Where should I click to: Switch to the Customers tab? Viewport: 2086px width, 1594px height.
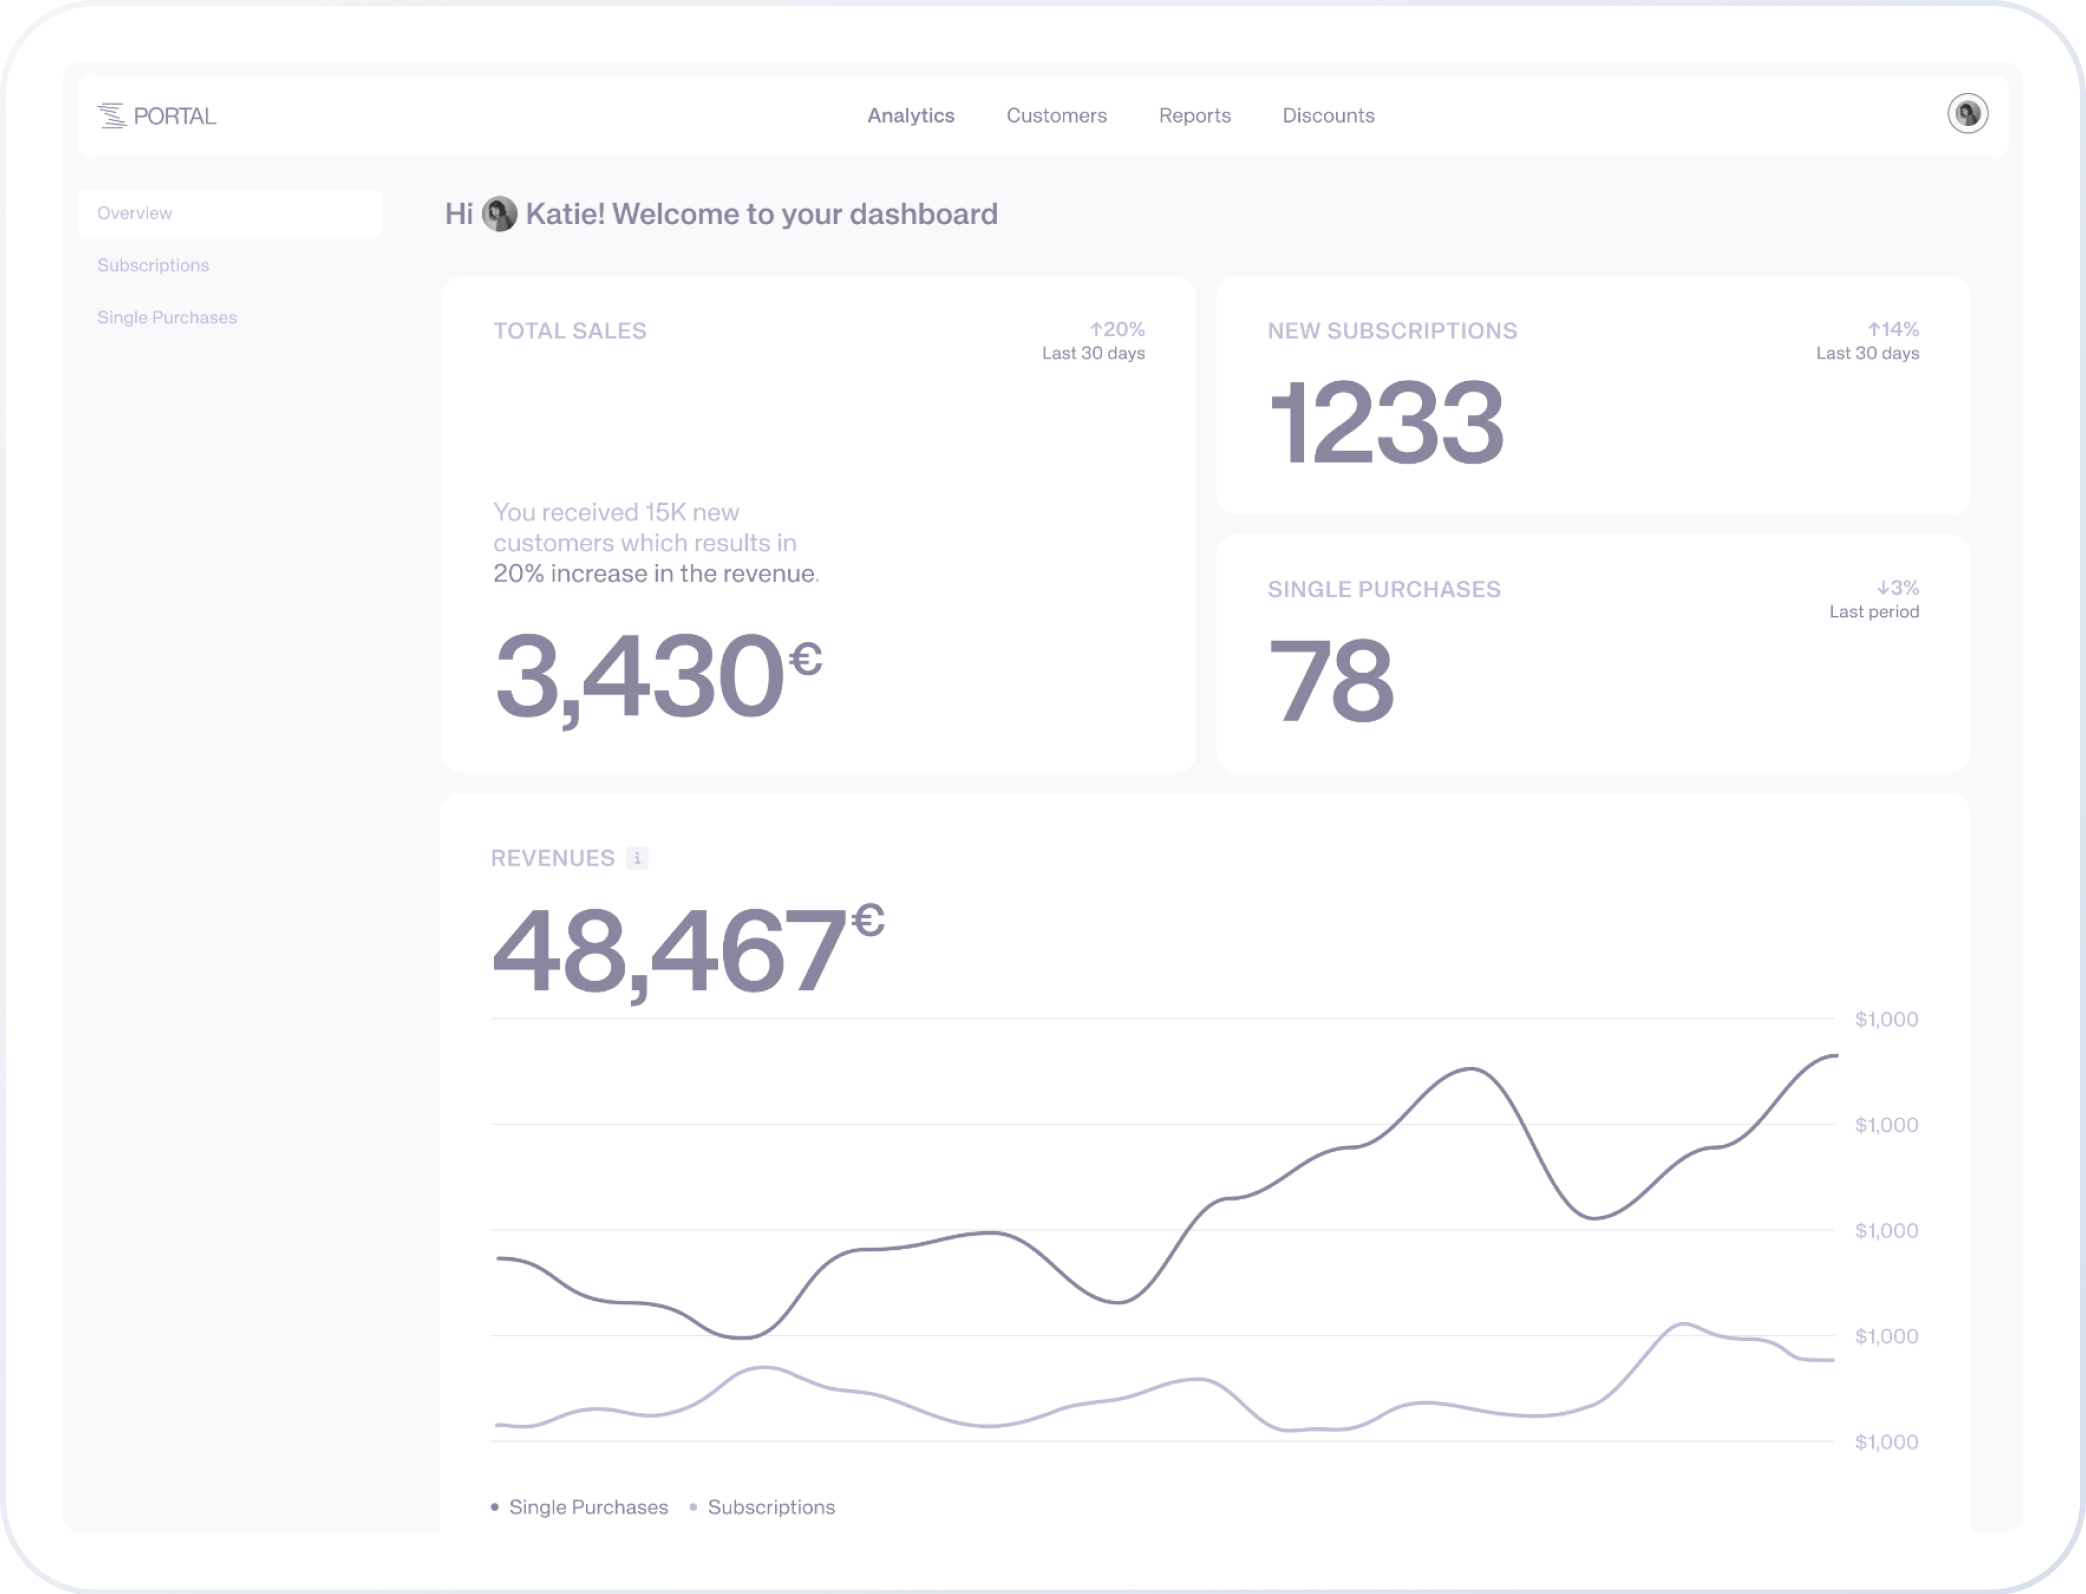coord(1056,116)
